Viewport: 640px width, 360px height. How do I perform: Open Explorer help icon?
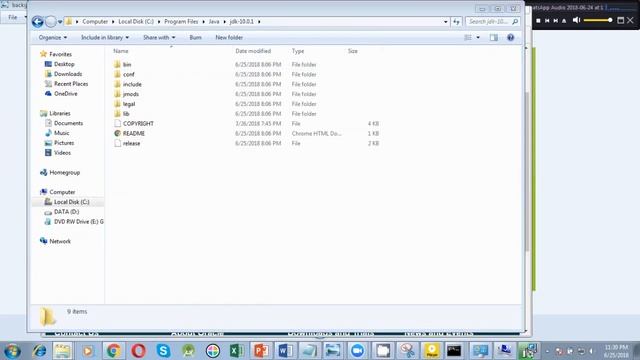[x=510, y=38]
